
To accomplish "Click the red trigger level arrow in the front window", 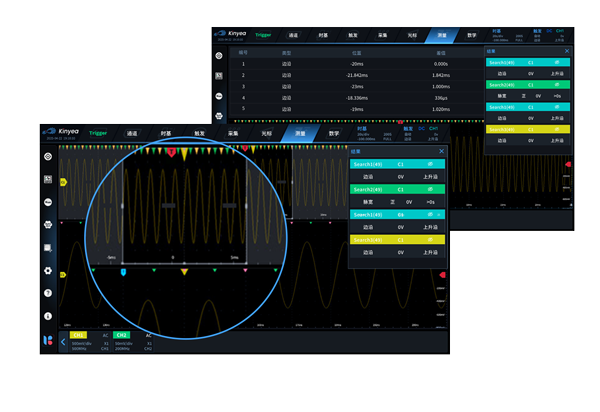I will (442, 275).
